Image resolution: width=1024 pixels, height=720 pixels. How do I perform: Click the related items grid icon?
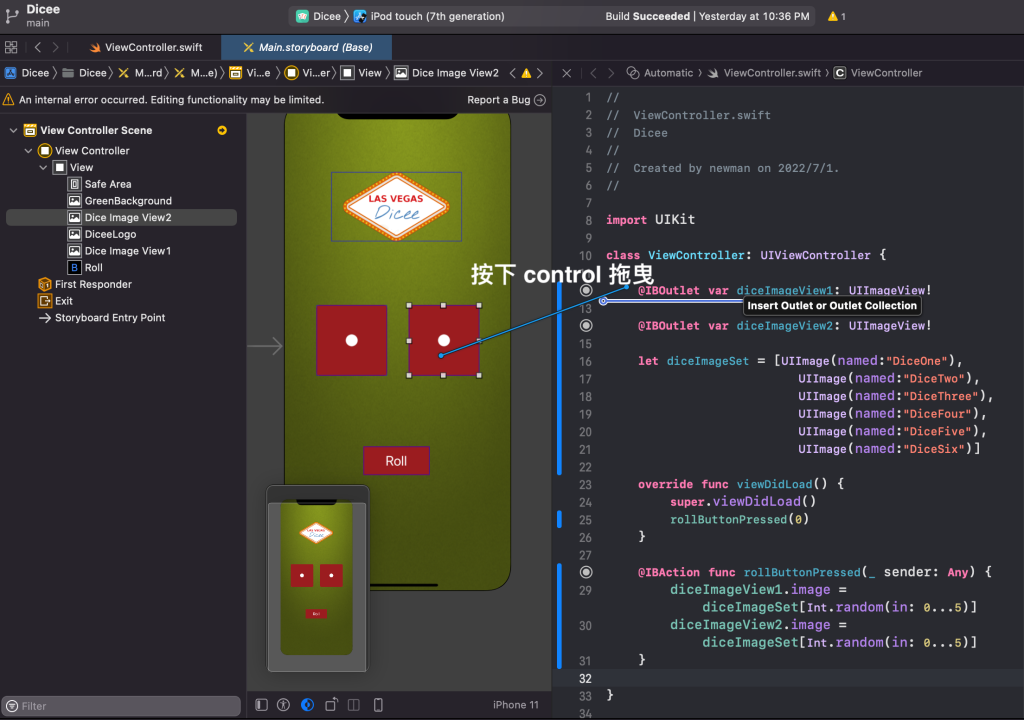pos(11,47)
